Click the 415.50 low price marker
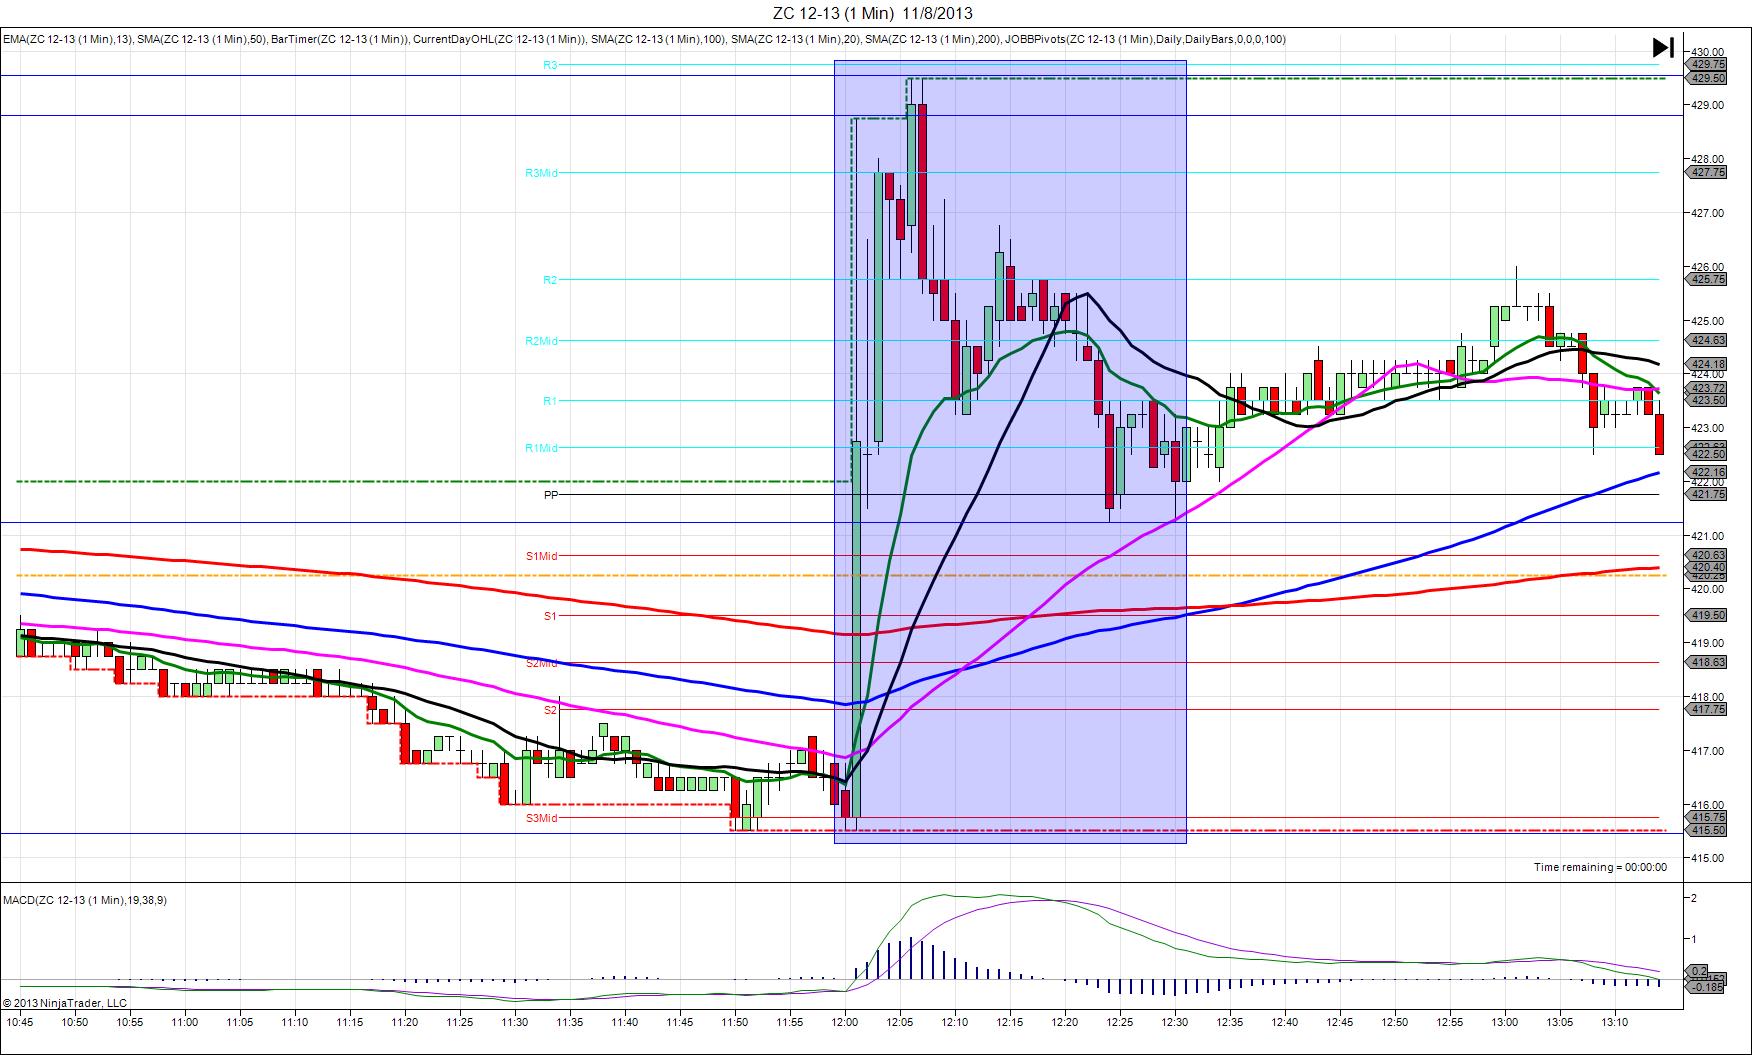This screenshot has height=1055, width=1752. click(1706, 830)
